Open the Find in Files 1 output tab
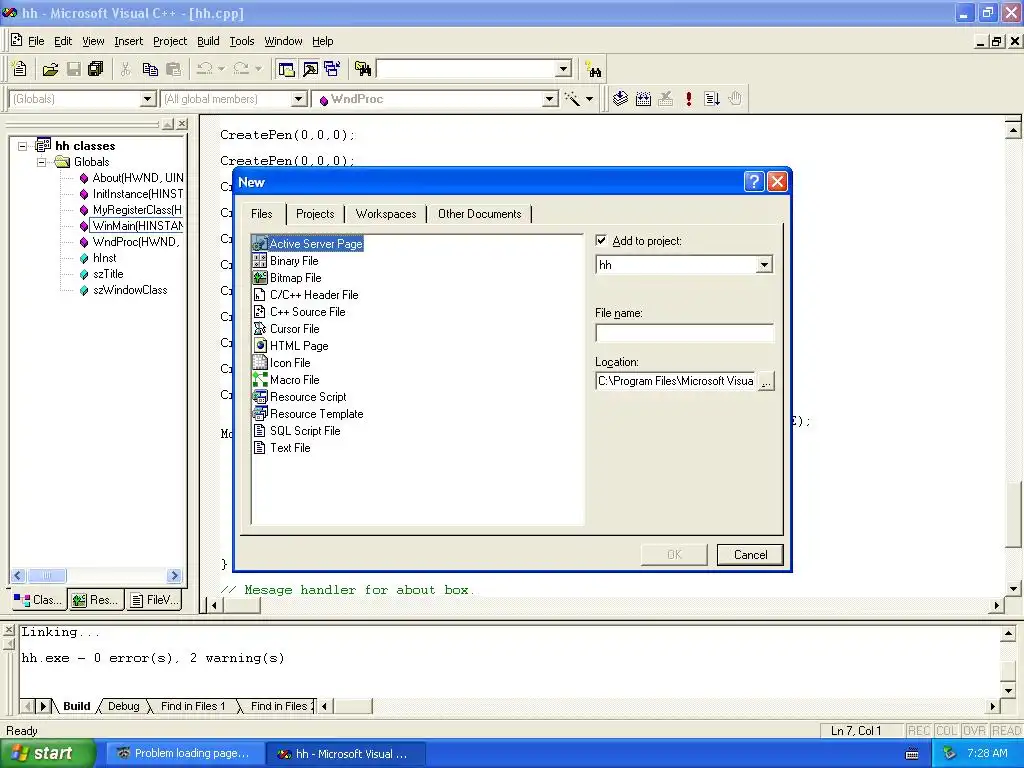Viewport: 1024px width, 768px height. [x=193, y=706]
